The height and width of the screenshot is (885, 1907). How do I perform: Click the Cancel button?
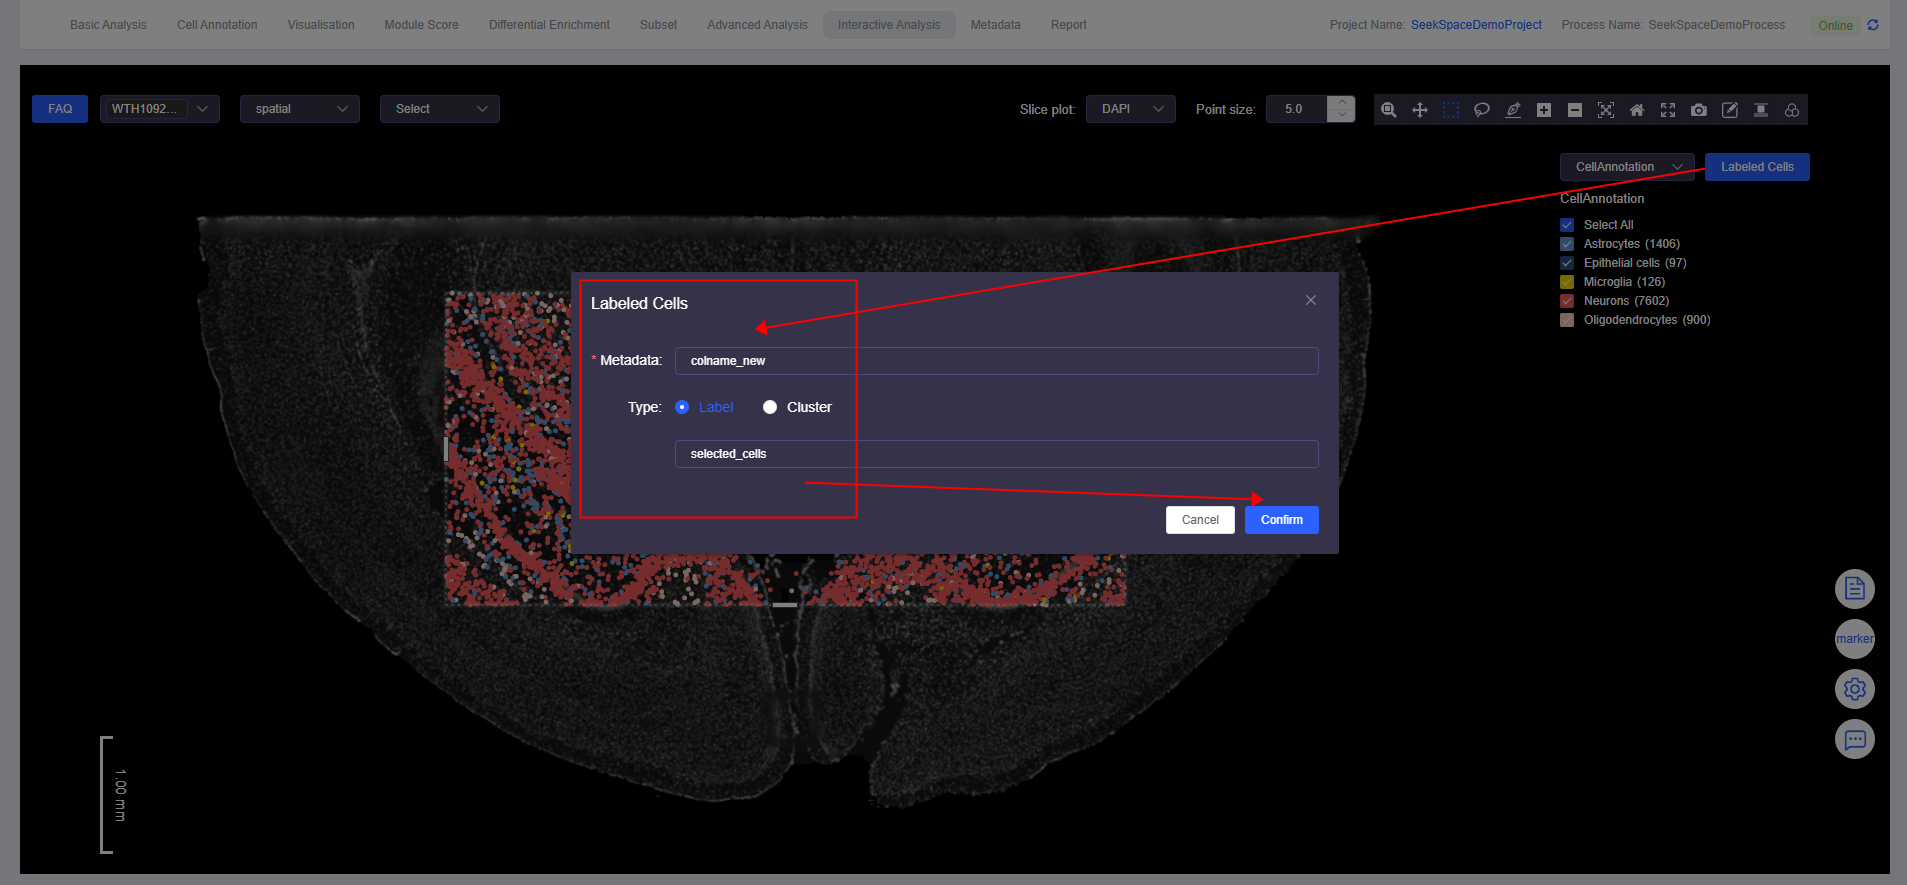1200,520
